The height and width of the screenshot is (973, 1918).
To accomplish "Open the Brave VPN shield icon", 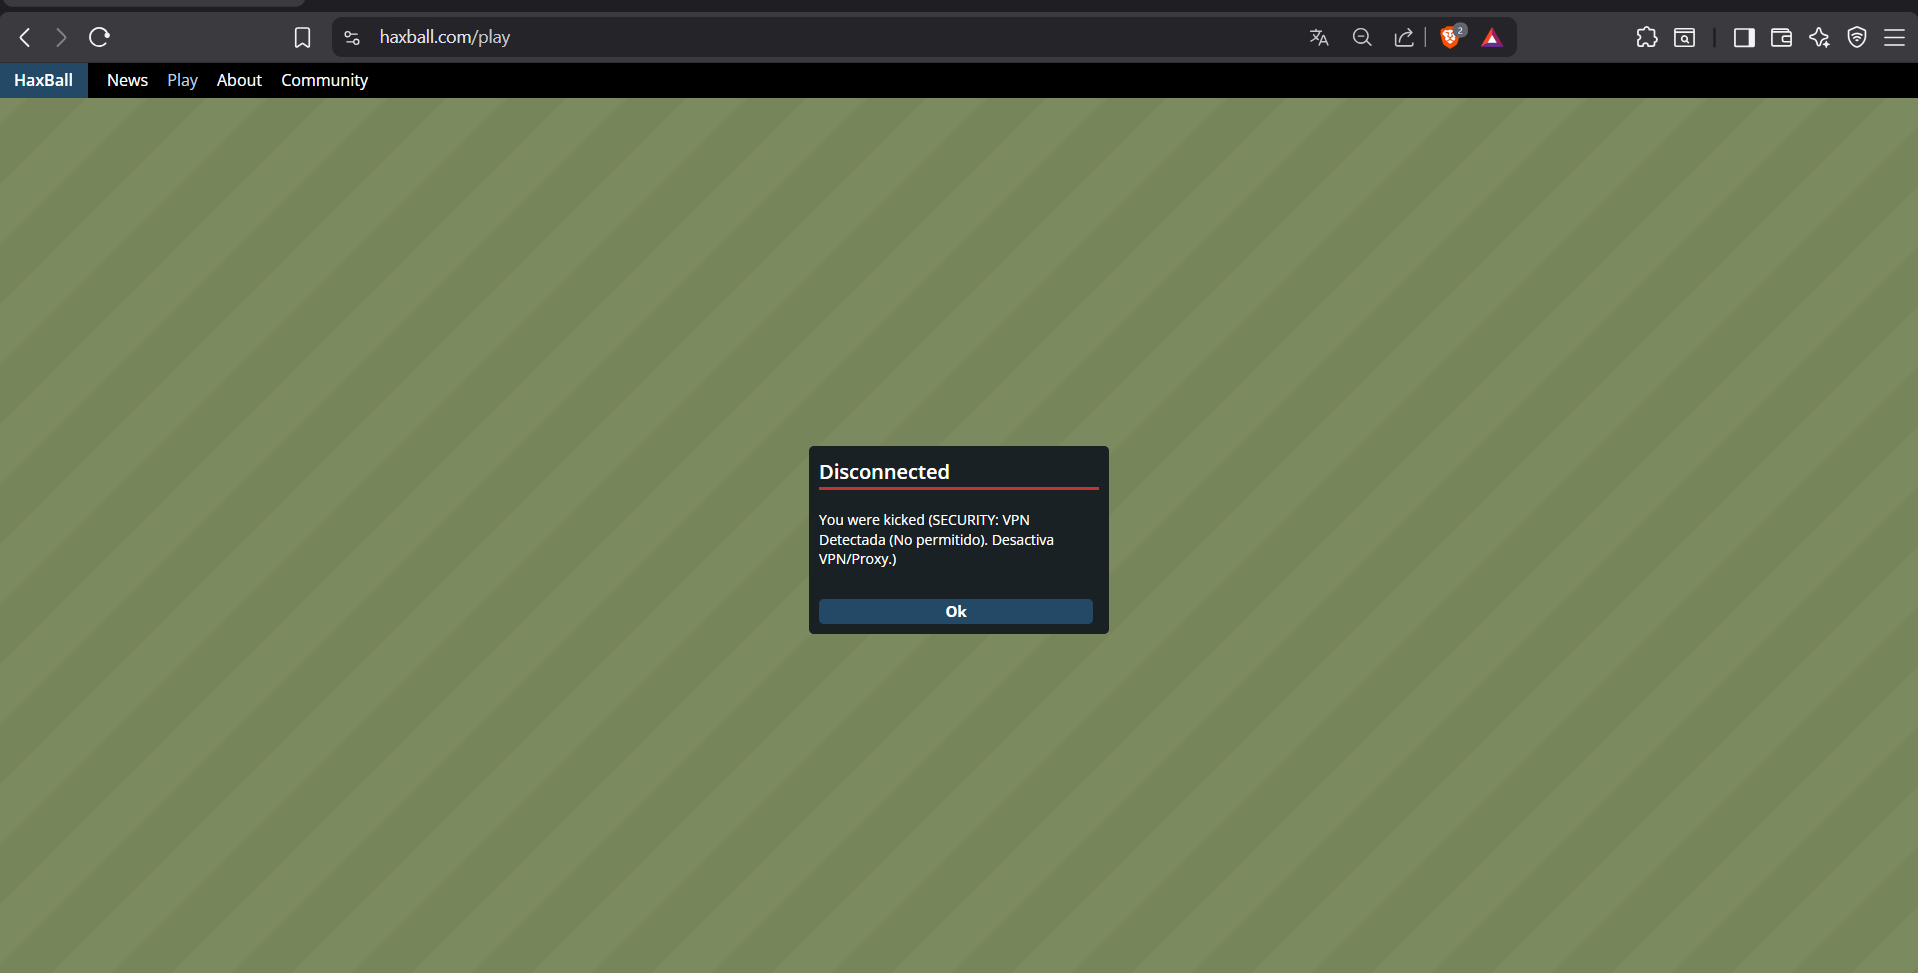I will point(1857,38).
